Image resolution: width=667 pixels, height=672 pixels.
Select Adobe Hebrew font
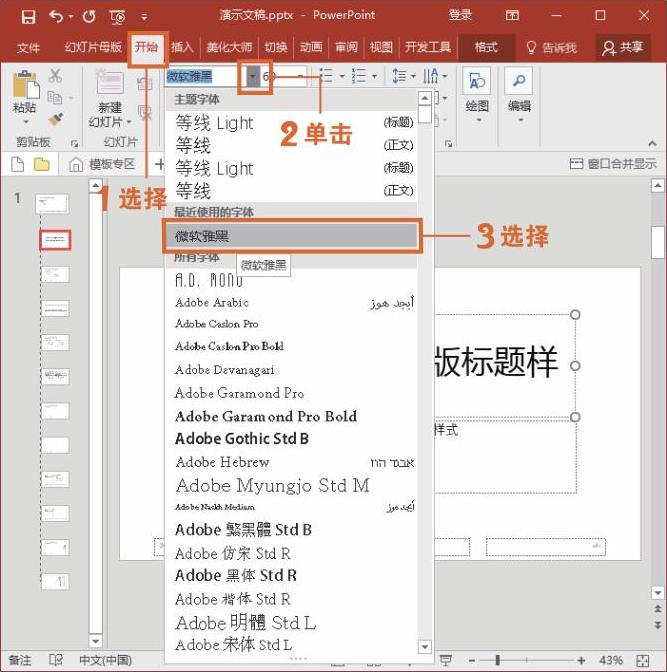(x=291, y=462)
